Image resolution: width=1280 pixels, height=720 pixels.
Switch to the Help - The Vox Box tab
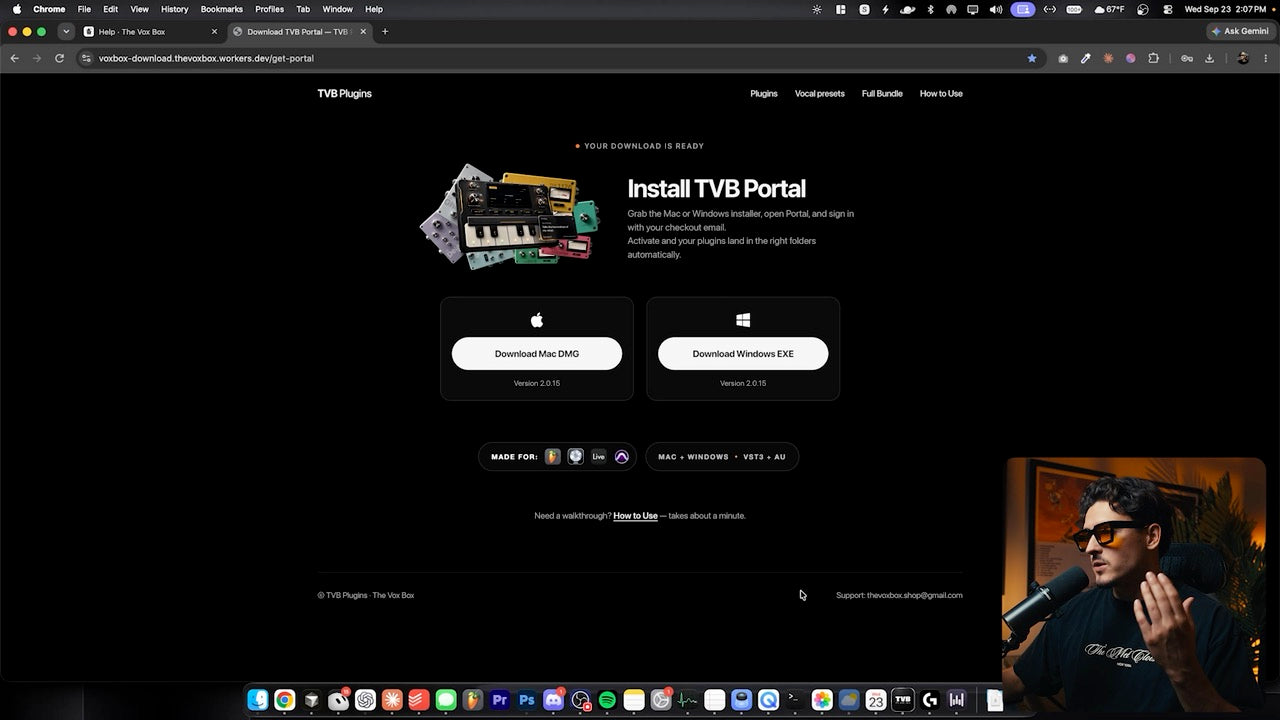click(x=150, y=31)
